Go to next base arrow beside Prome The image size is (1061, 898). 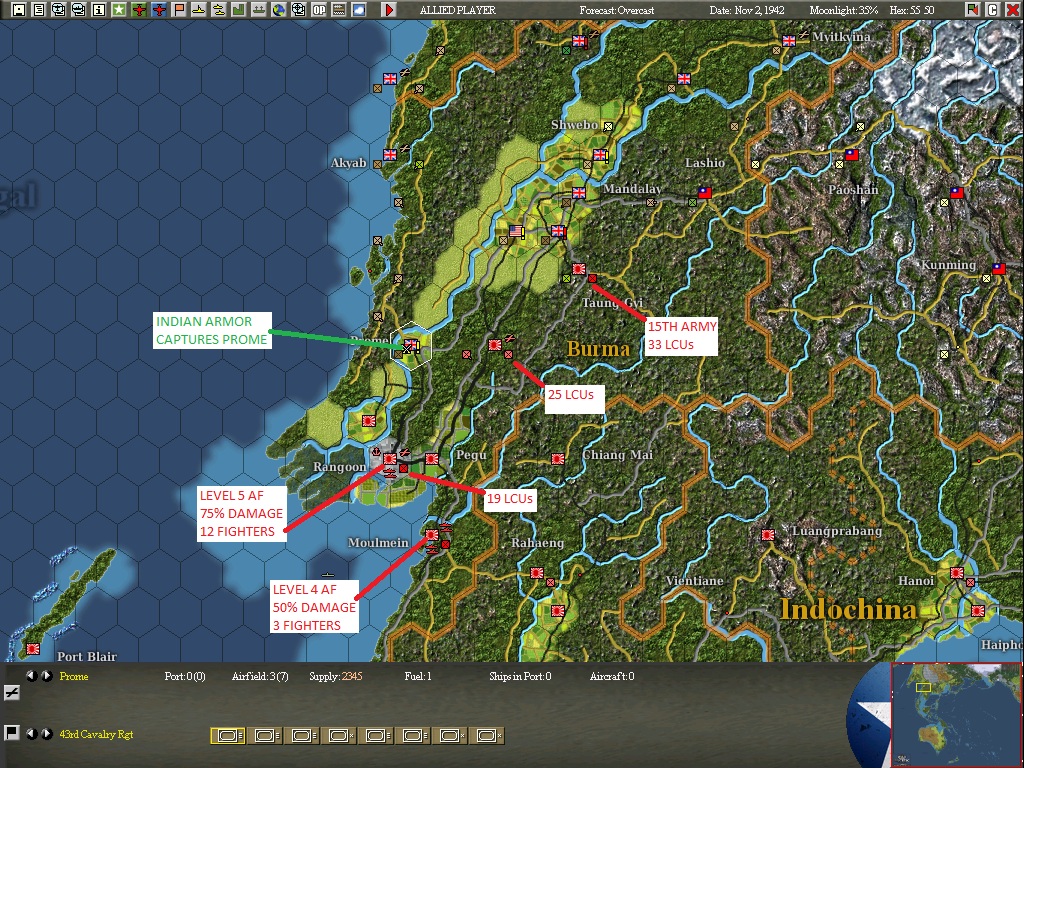46,675
